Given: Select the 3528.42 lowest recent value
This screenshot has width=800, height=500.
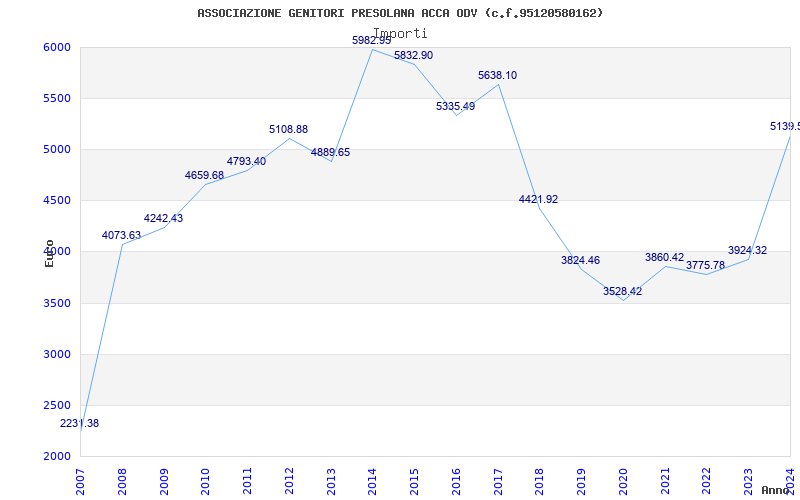Looking at the screenshot, I should pyautogui.click(x=622, y=291).
